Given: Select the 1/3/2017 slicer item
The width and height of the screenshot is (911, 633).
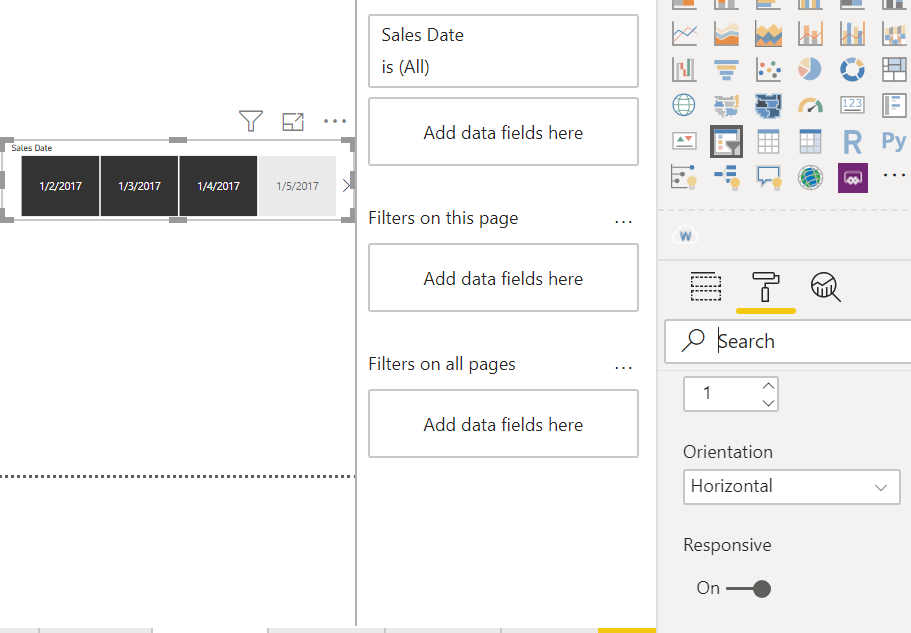Looking at the screenshot, I should pyautogui.click(x=139, y=186).
